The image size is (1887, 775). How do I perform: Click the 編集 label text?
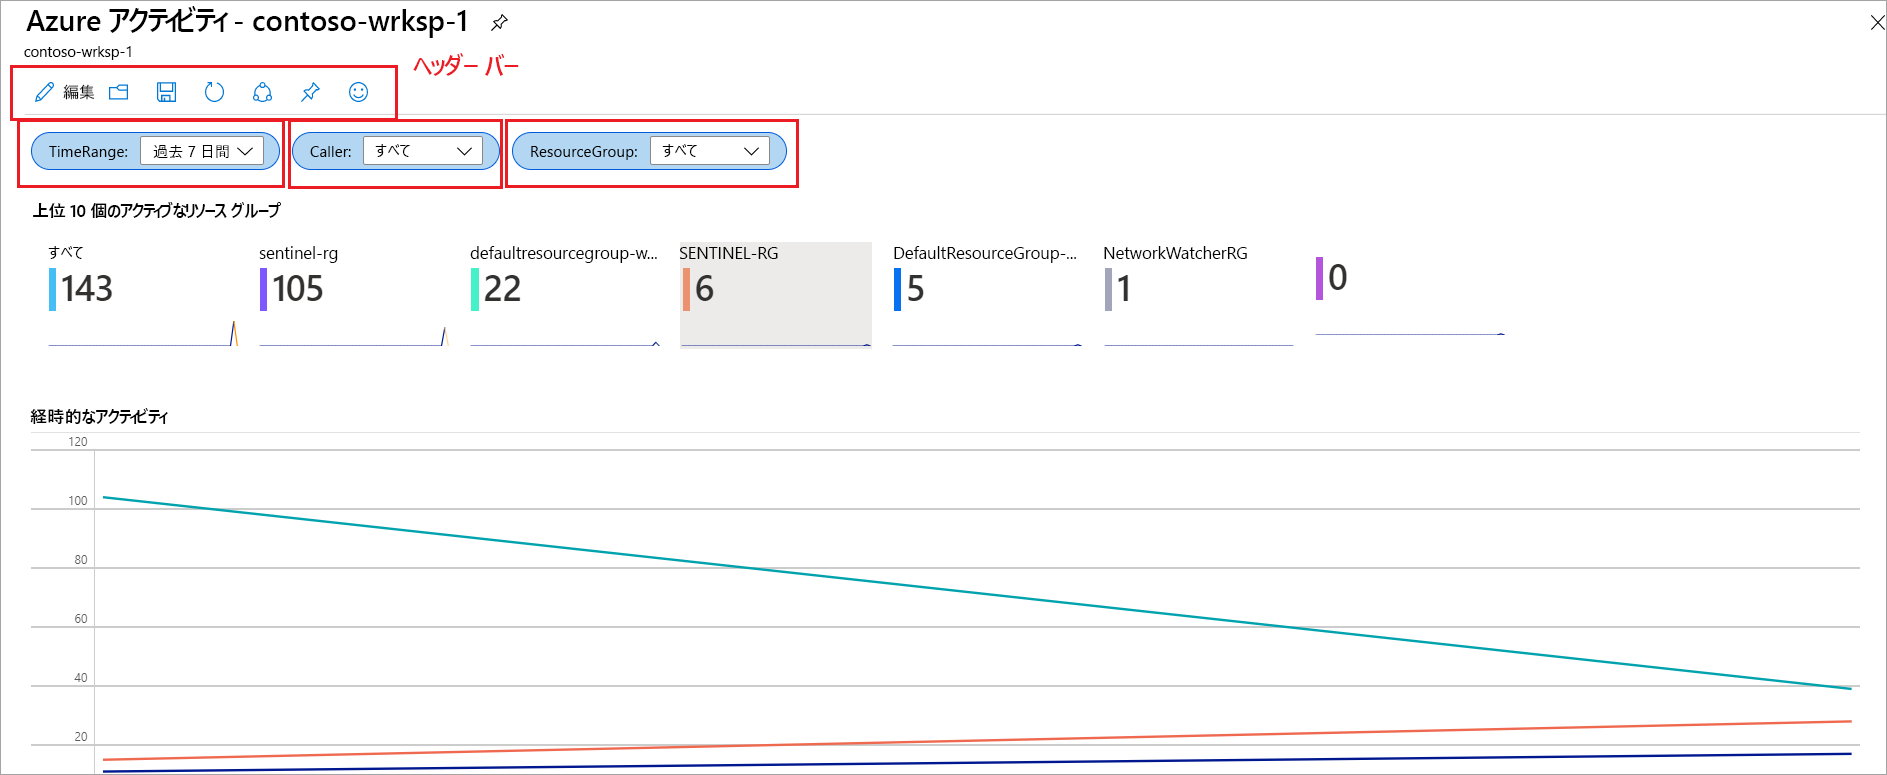(x=79, y=92)
